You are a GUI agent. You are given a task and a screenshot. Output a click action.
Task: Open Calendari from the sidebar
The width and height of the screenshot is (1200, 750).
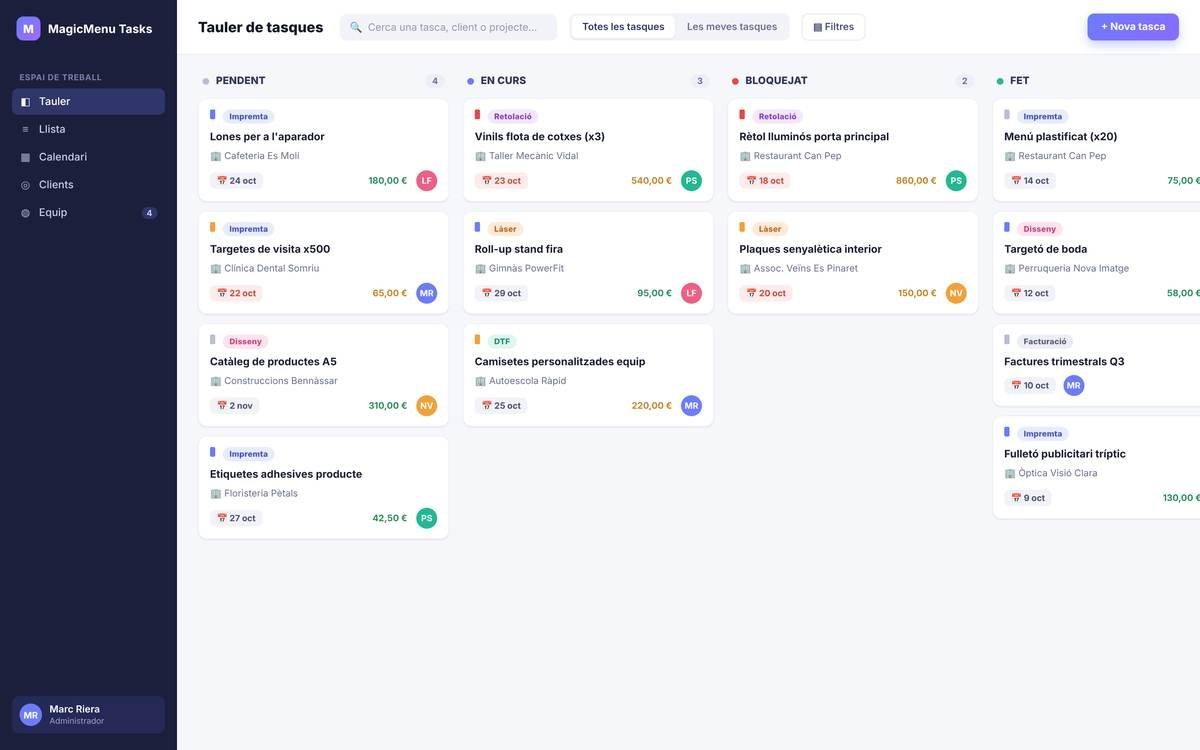[88, 157]
